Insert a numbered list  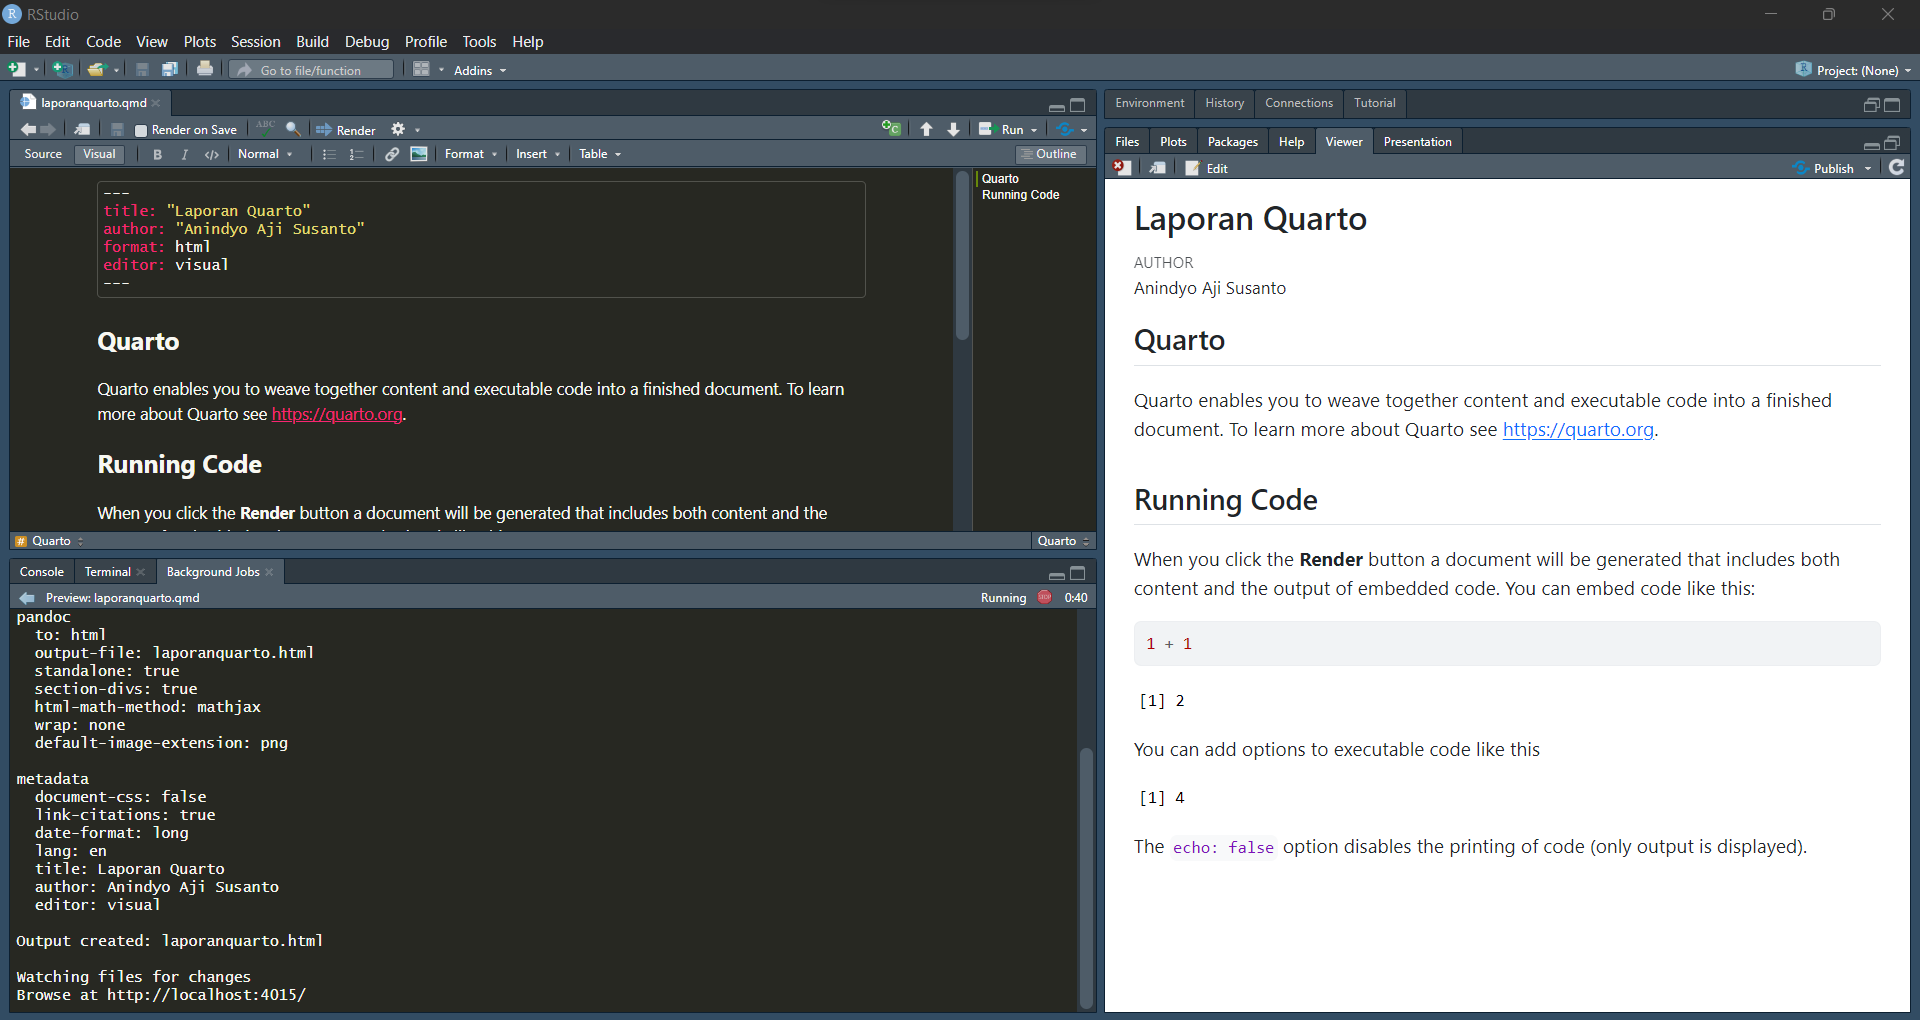[356, 154]
